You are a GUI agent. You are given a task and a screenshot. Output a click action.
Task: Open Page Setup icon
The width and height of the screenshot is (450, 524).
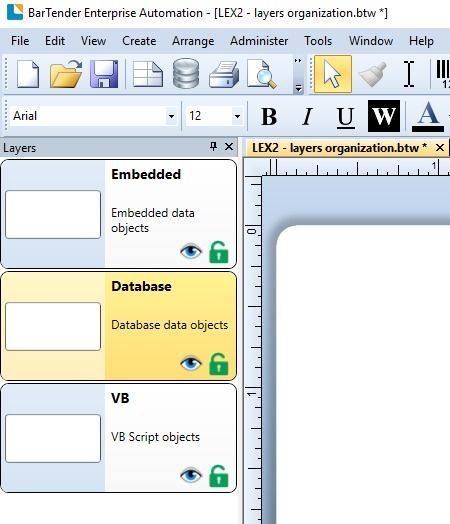147,74
